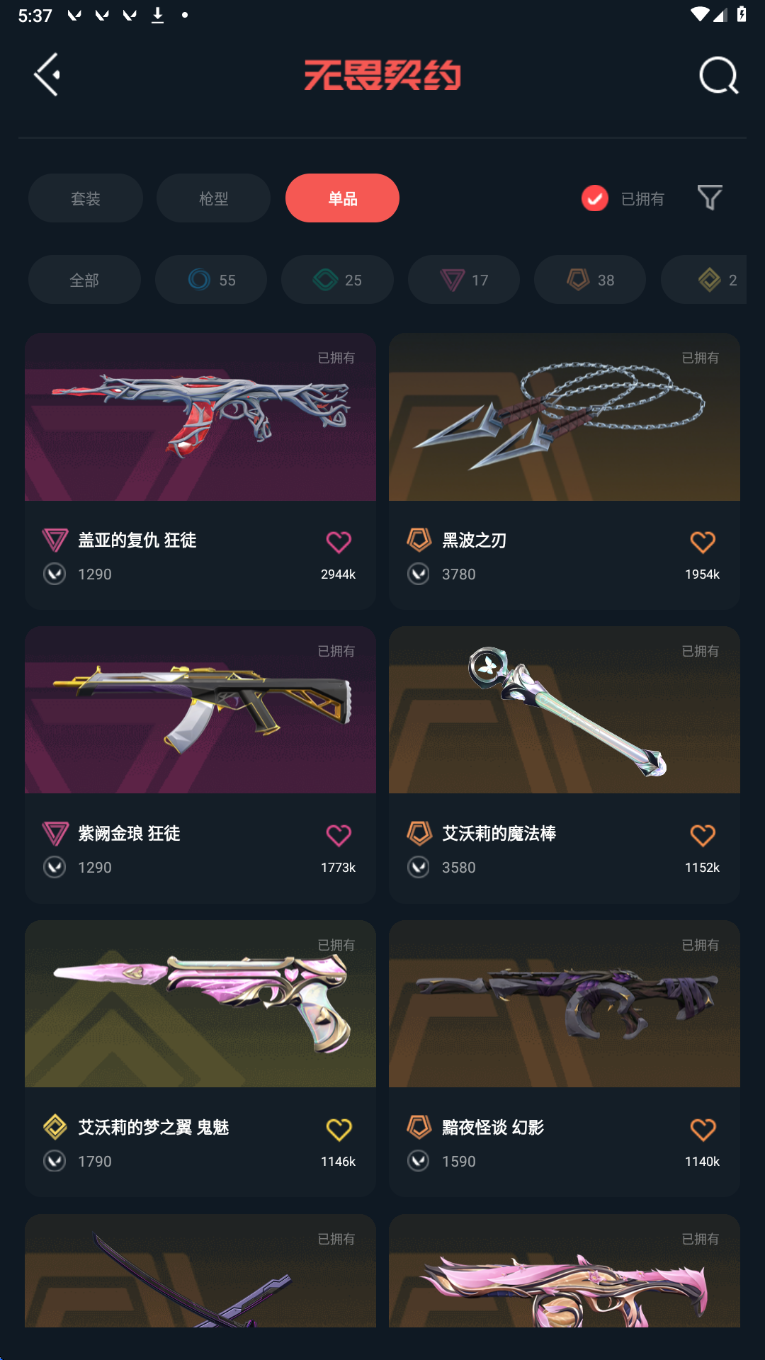Switch to the 套装 tab
Image resolution: width=765 pixels, height=1360 pixels.
coord(85,198)
